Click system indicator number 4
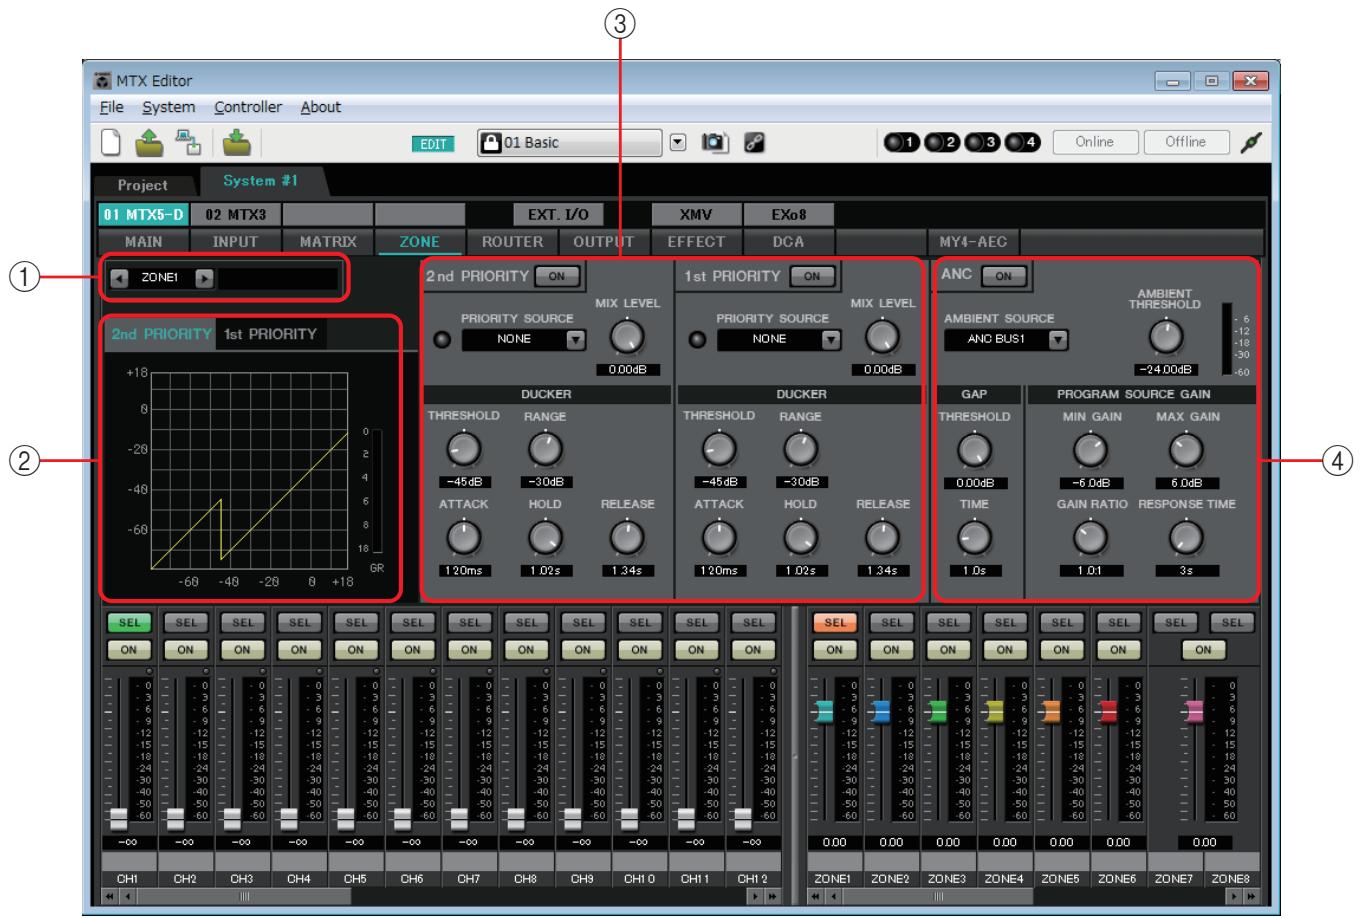Screen dimensions: 1360x918 (x=1023, y=143)
